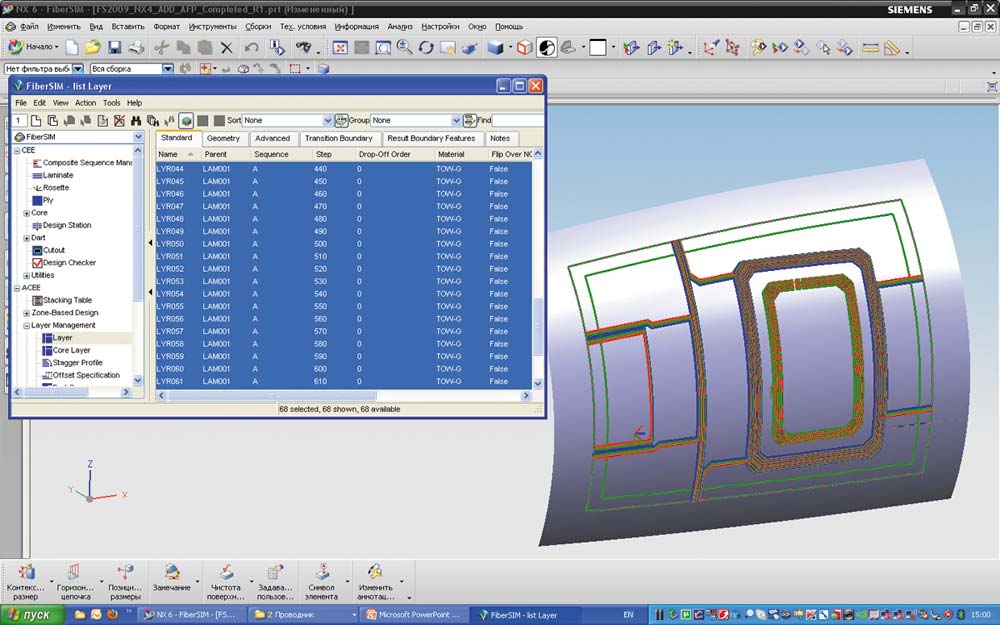Viewport: 1000px width, 625px height.
Task: Click the Find input field
Action: 518,120
